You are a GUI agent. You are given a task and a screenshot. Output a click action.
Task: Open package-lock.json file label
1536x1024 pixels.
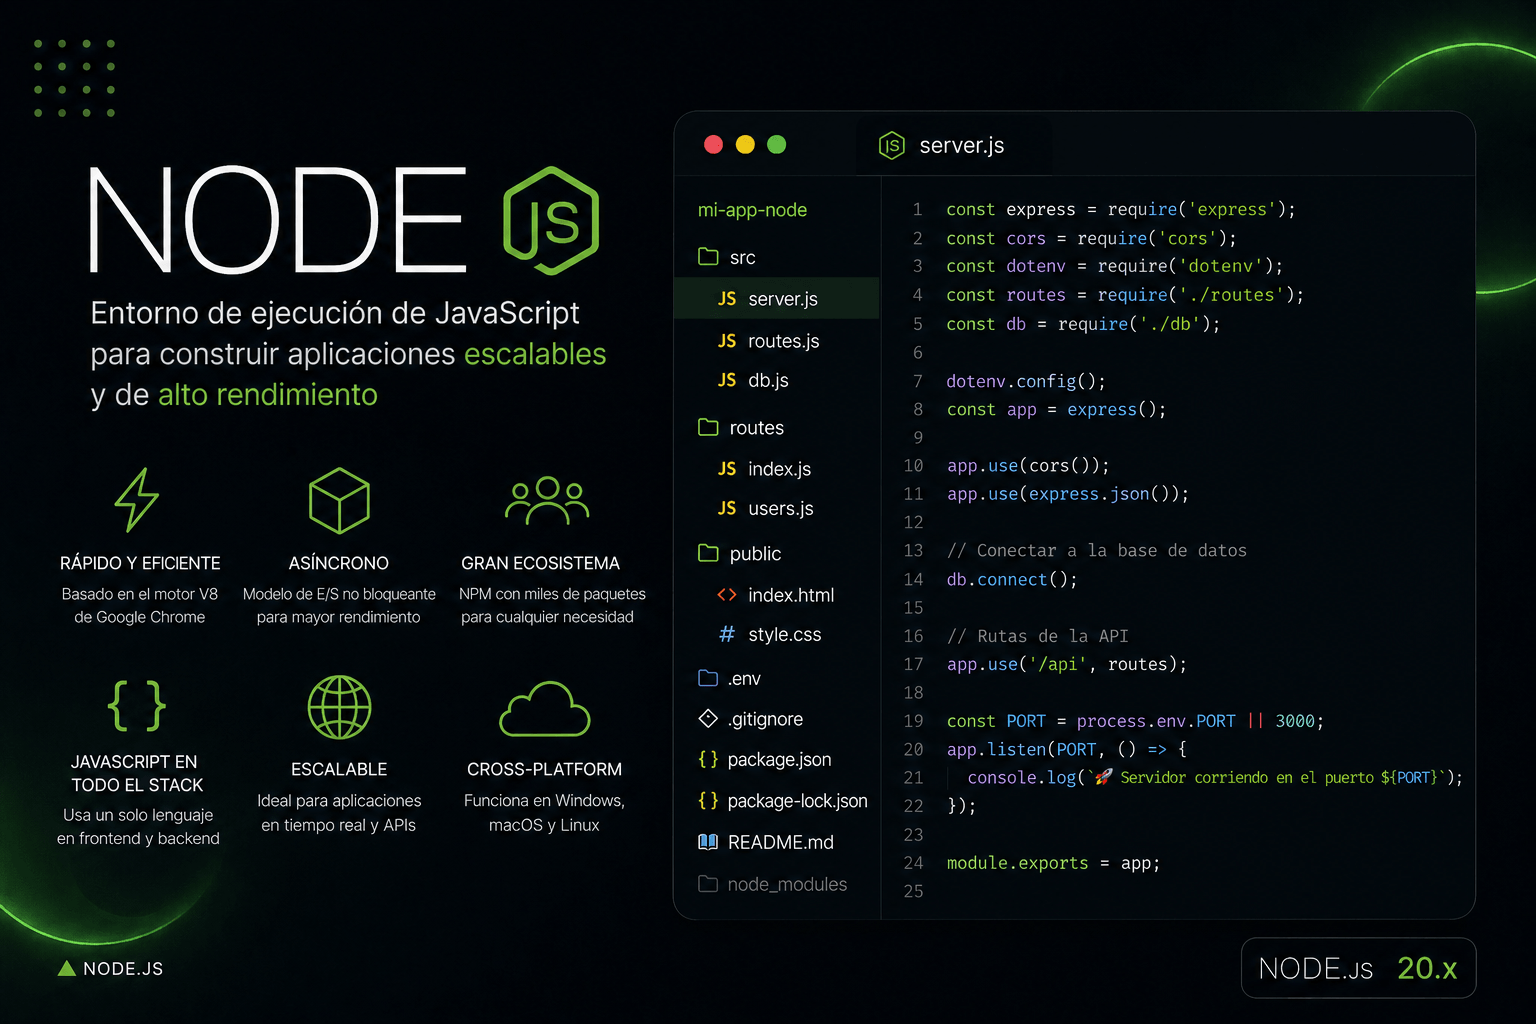click(797, 801)
